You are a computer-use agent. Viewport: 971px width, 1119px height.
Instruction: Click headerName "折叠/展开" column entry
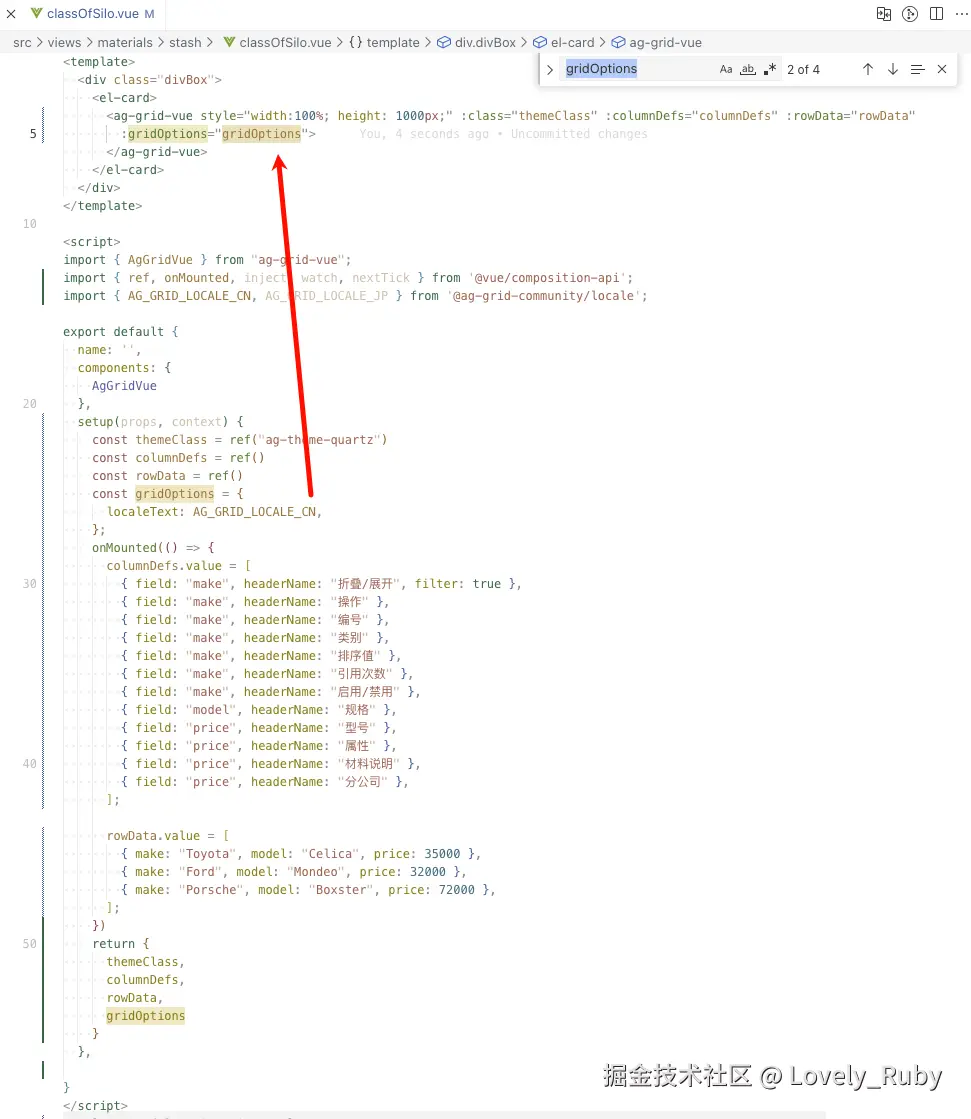(x=321, y=583)
